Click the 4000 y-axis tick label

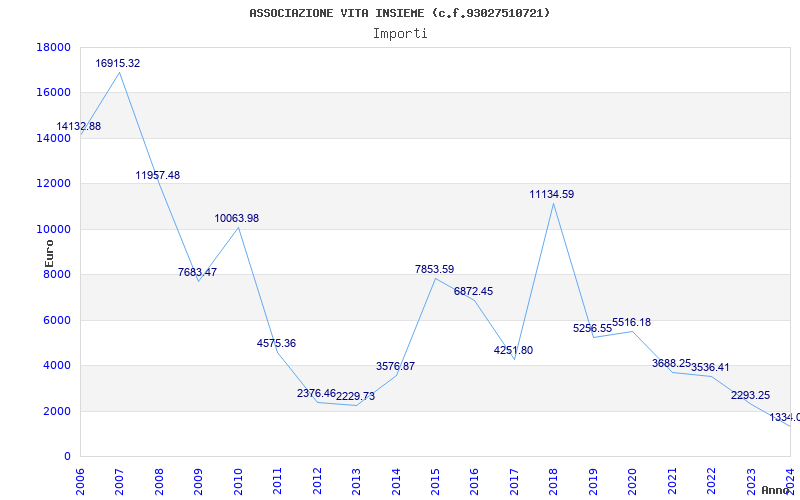click(x=56, y=366)
